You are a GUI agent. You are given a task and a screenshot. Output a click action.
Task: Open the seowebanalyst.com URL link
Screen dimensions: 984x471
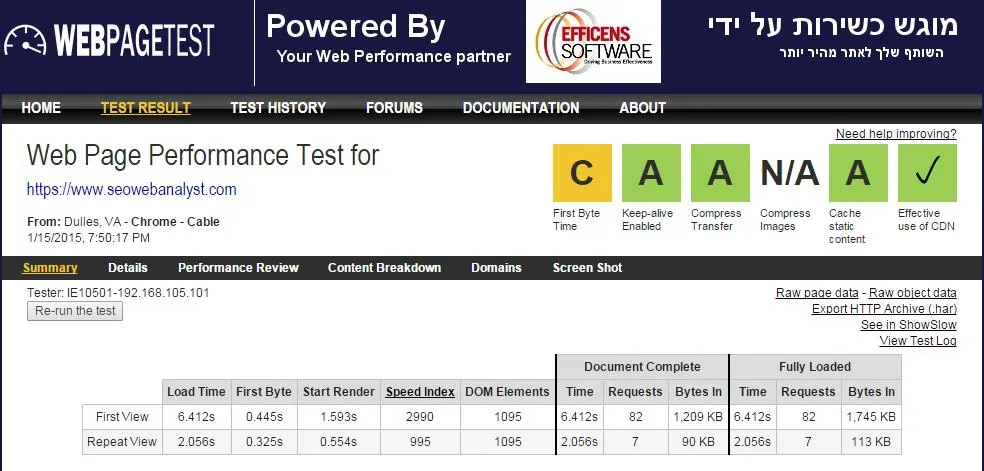(131, 189)
